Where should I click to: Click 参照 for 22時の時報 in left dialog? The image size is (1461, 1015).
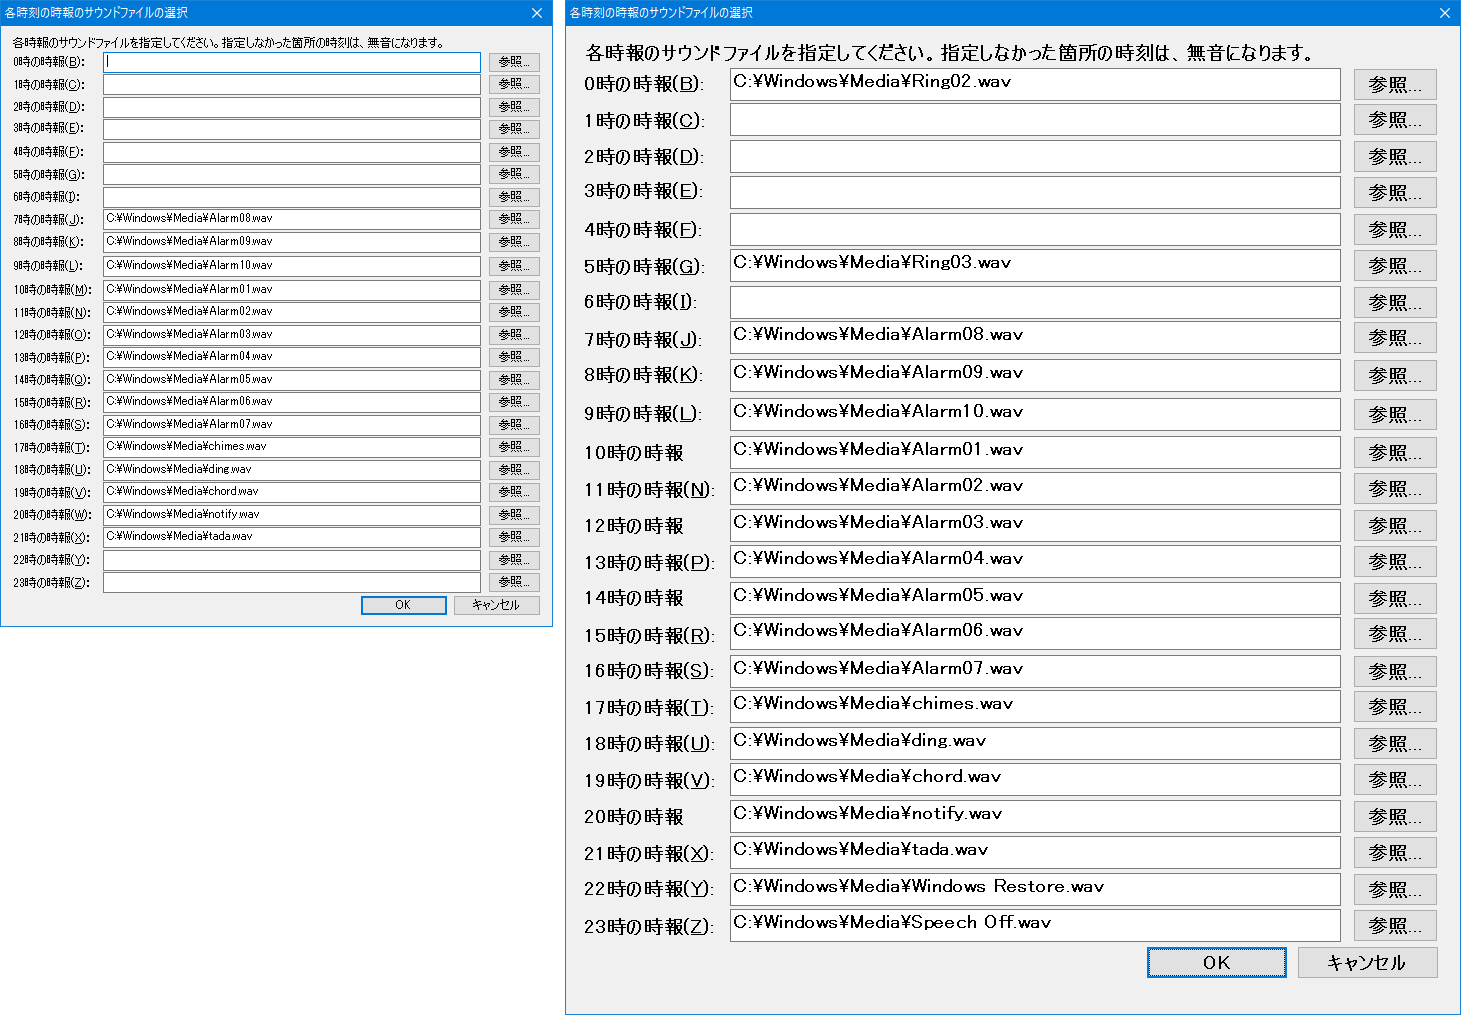514,560
